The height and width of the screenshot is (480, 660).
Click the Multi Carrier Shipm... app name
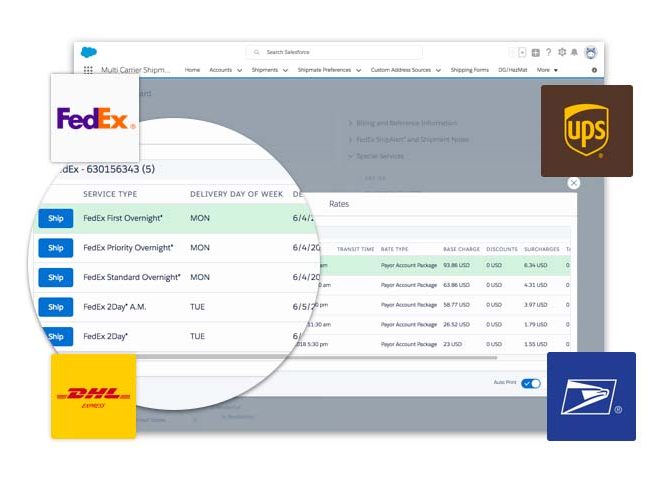pyautogui.click(x=136, y=70)
